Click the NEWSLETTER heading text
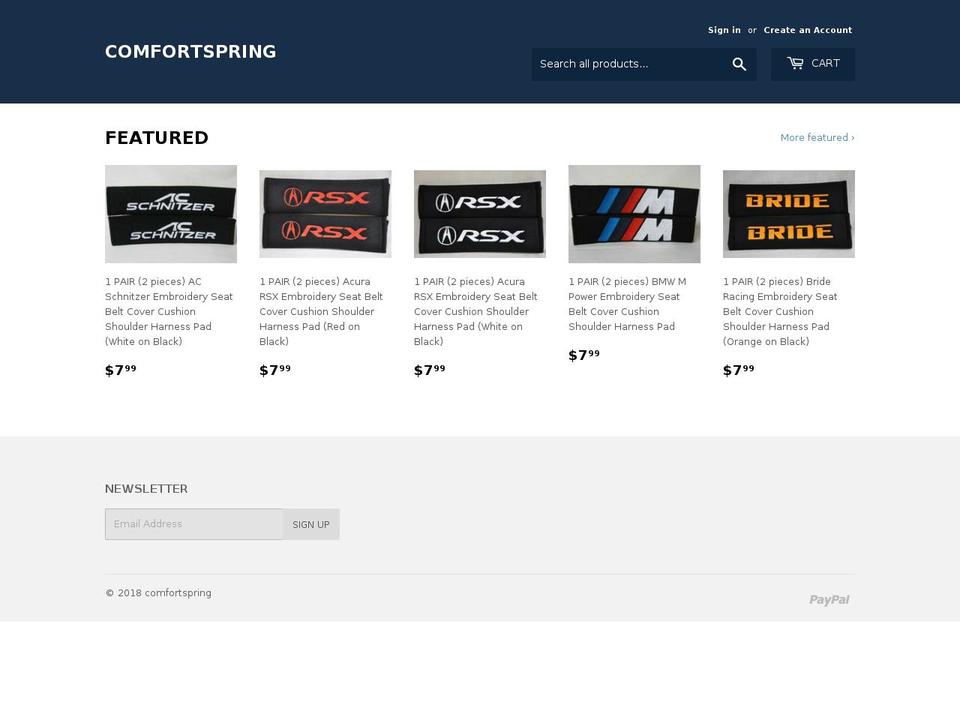The height and width of the screenshot is (720, 960). [146, 489]
